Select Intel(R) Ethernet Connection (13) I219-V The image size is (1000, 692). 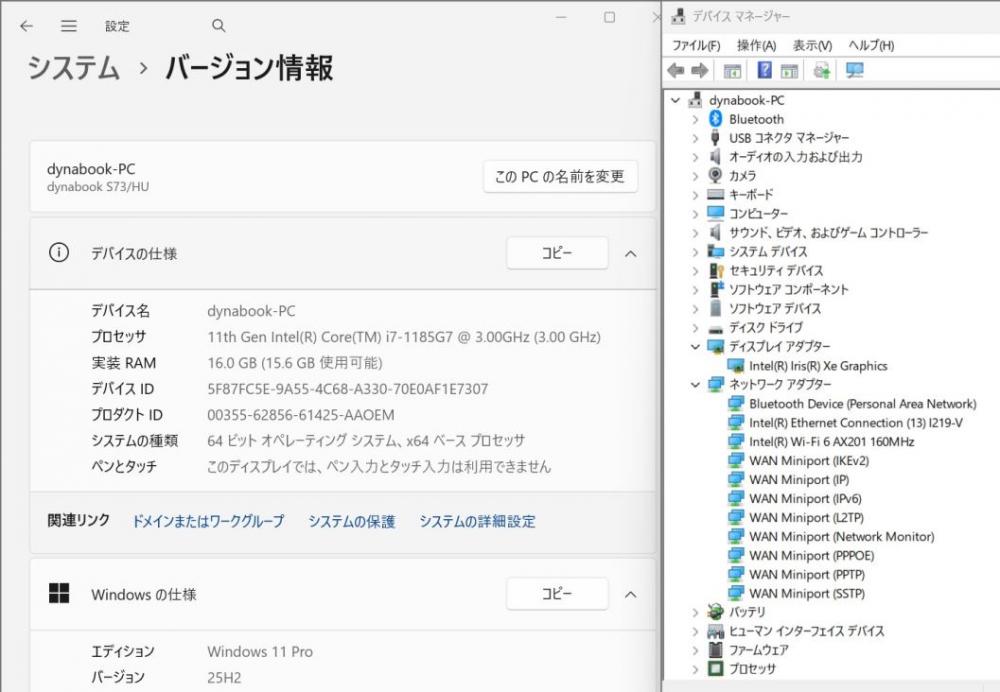[x=856, y=423]
